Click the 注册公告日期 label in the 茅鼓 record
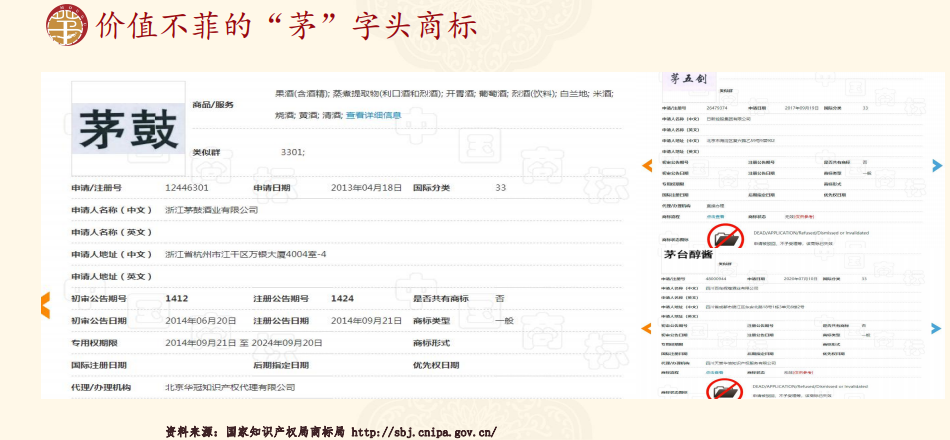 coord(281,321)
